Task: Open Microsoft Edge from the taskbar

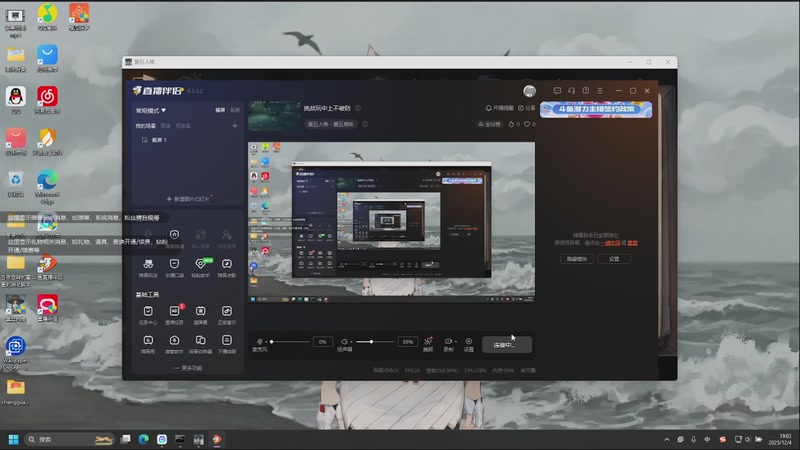Action: [x=144, y=439]
